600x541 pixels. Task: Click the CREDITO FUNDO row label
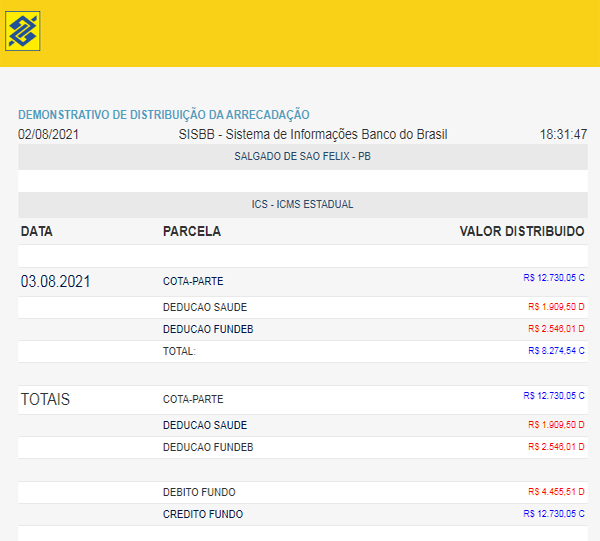click(203, 514)
